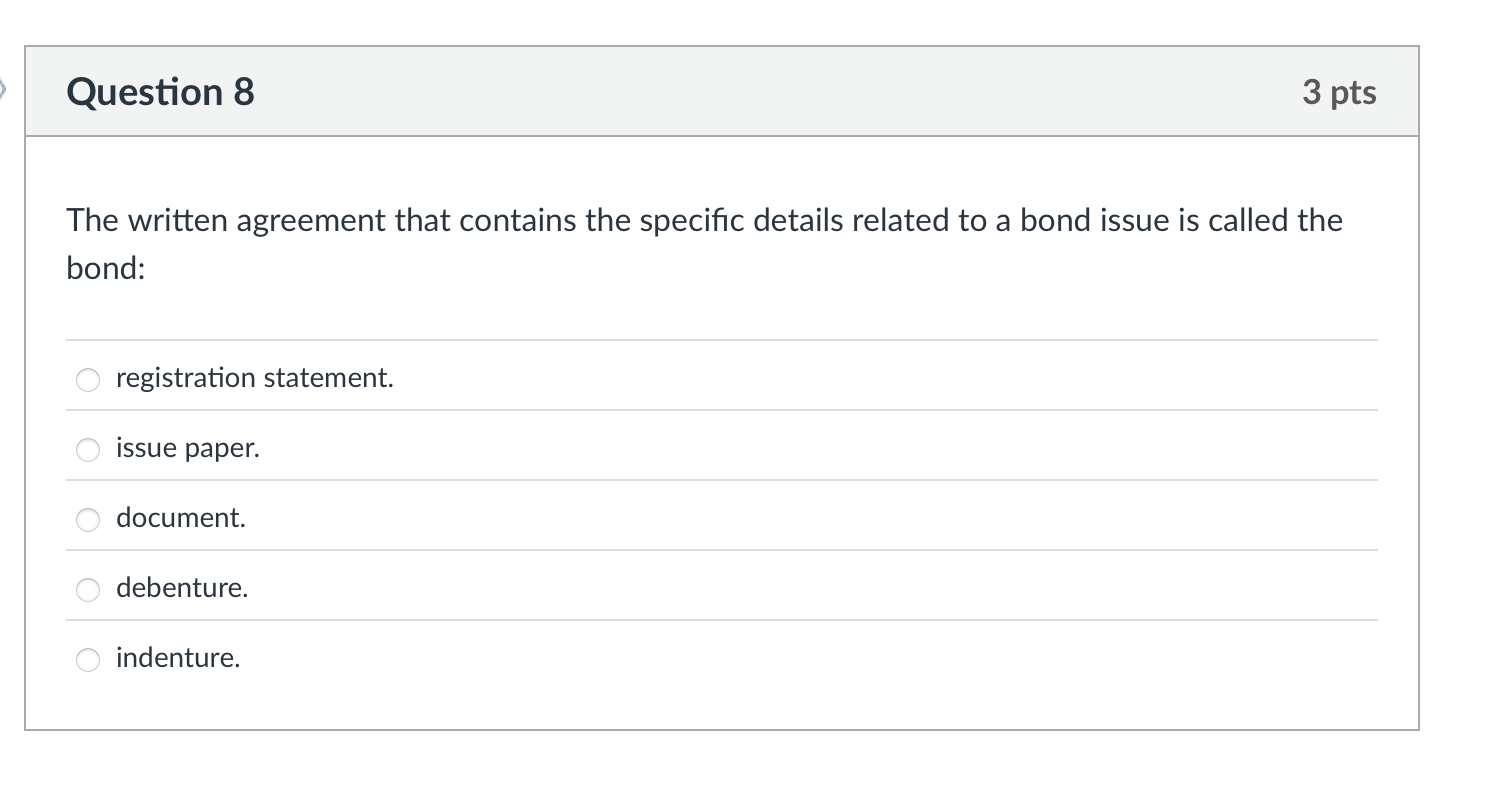1502x812 pixels.
Task: Select the radio button for "issue paper."
Action: [x=87, y=450]
